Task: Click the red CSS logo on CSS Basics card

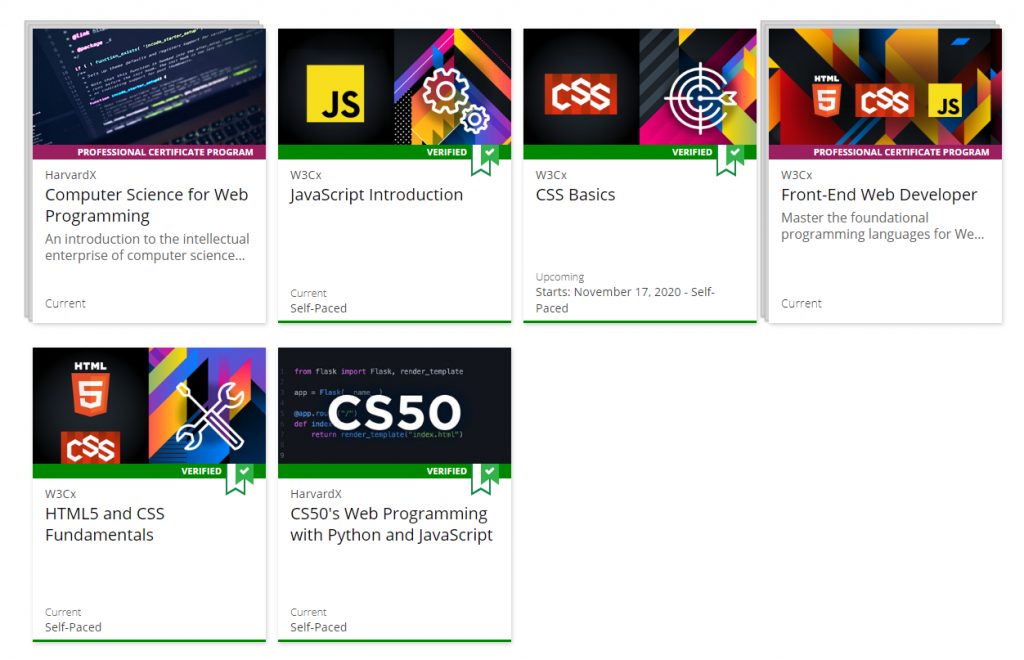Action: [x=581, y=94]
